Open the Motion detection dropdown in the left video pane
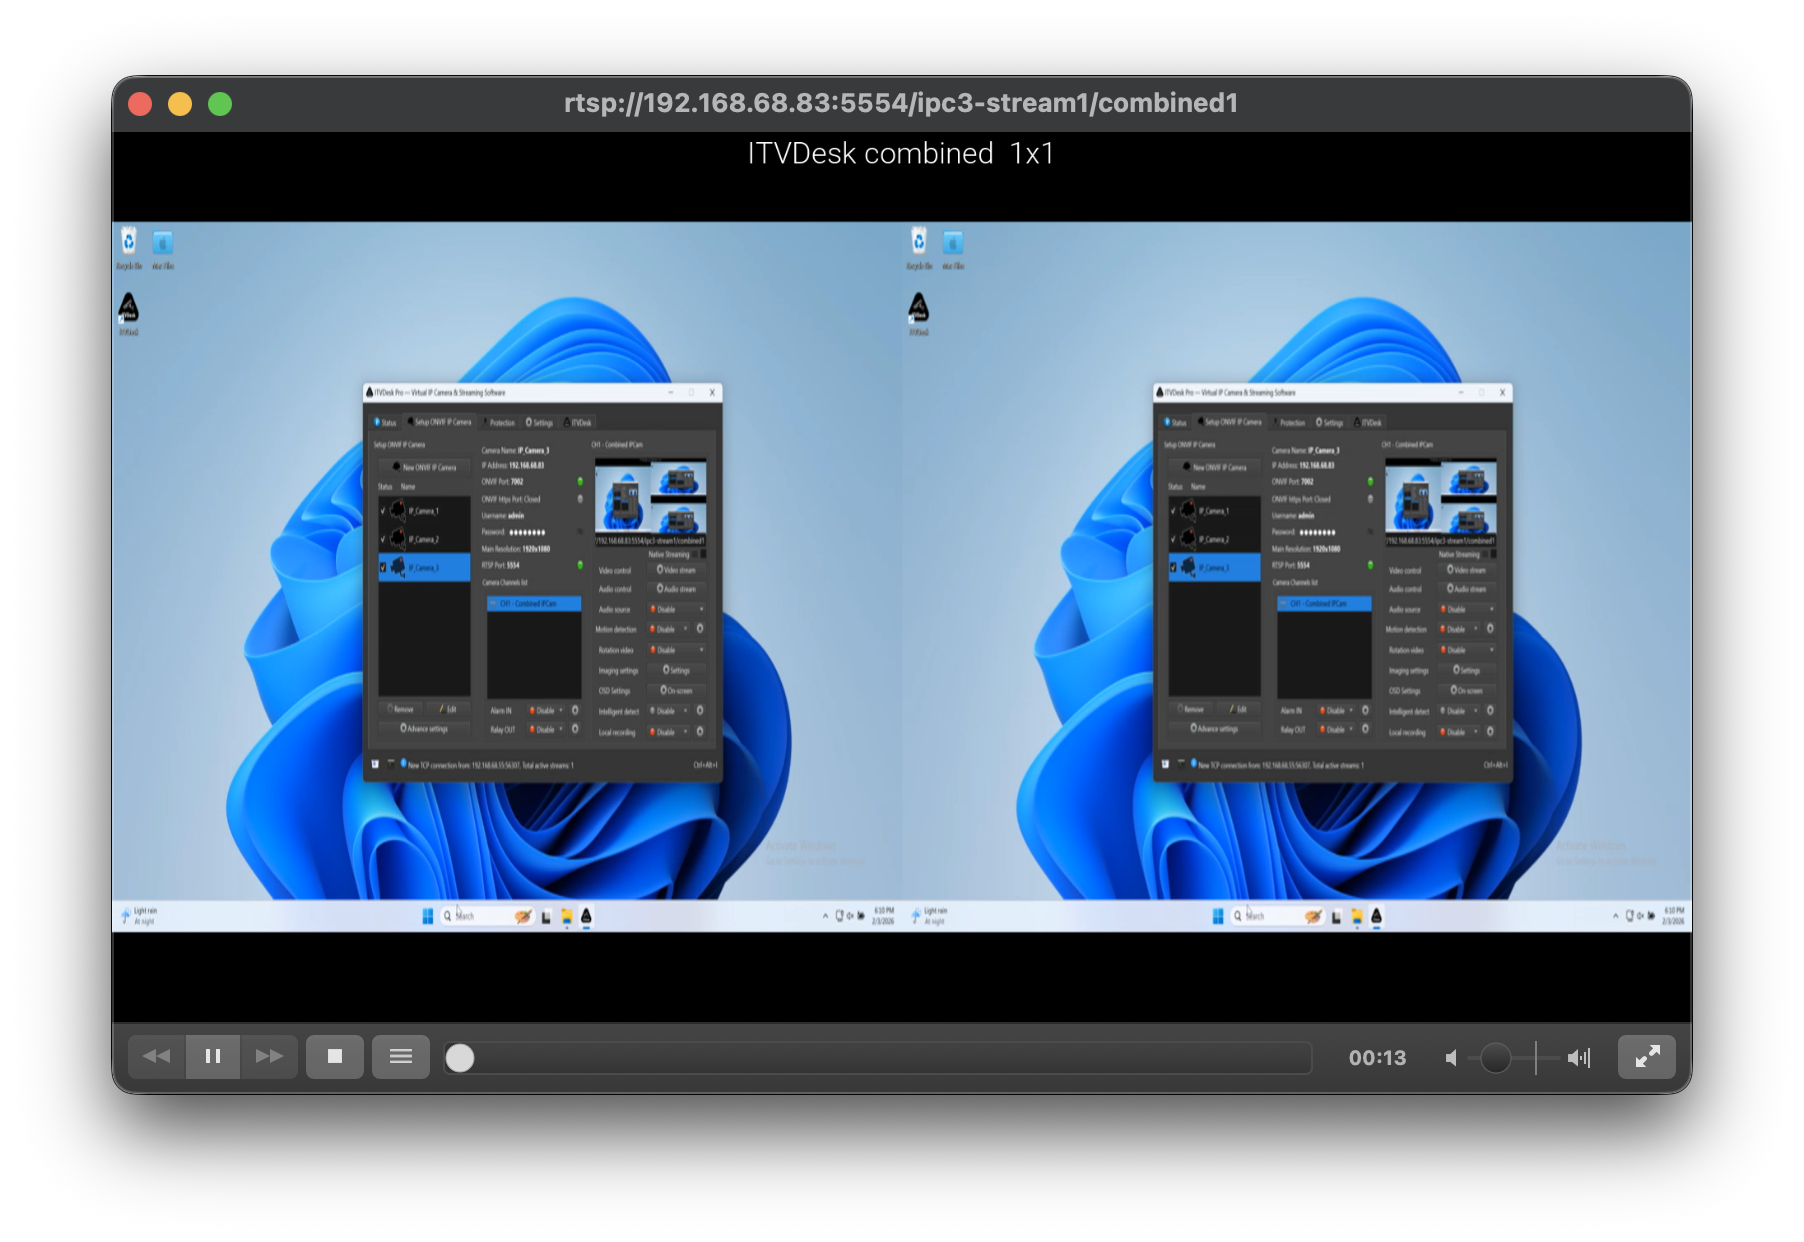The image size is (1804, 1242). pos(670,629)
